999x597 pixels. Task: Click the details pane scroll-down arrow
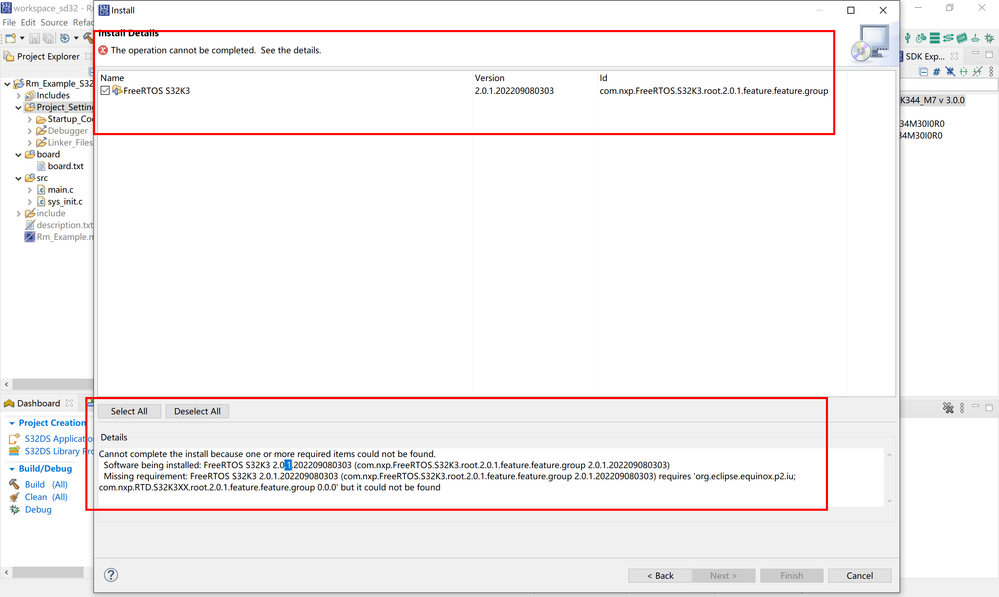point(889,501)
